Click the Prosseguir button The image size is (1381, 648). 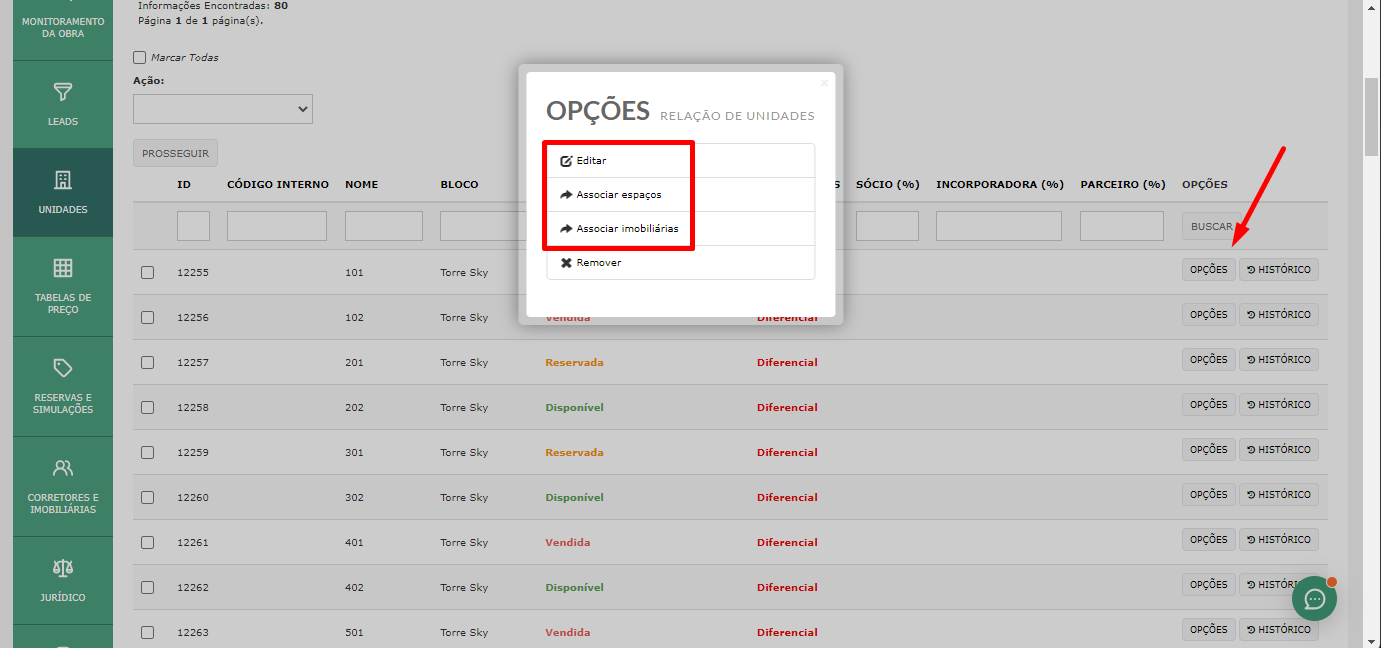(175, 154)
